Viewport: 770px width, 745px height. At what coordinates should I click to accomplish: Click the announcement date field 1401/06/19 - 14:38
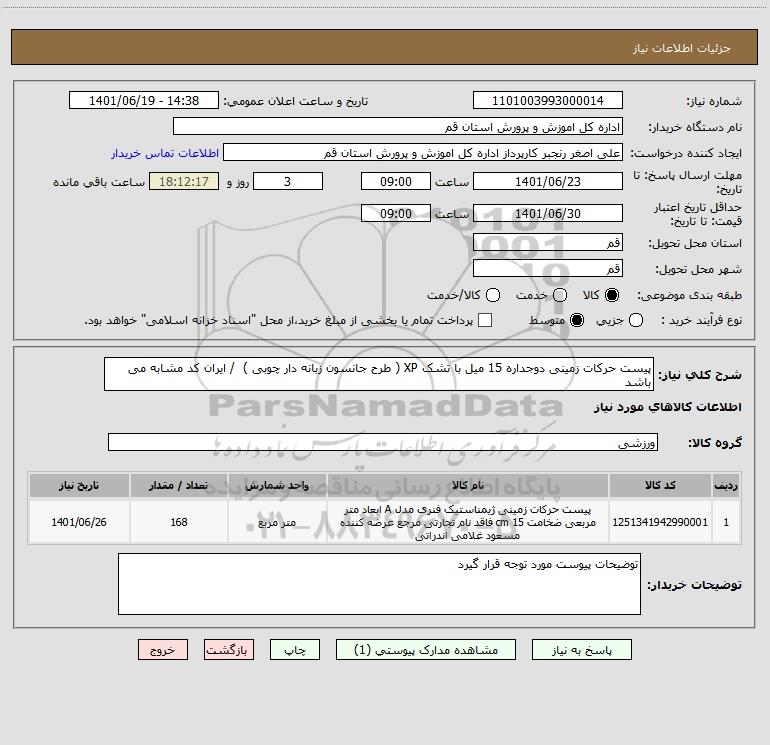pyautogui.click(x=144, y=100)
